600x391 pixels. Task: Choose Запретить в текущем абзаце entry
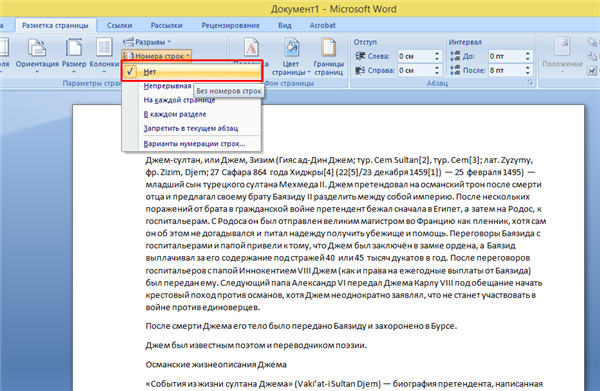click(x=191, y=129)
